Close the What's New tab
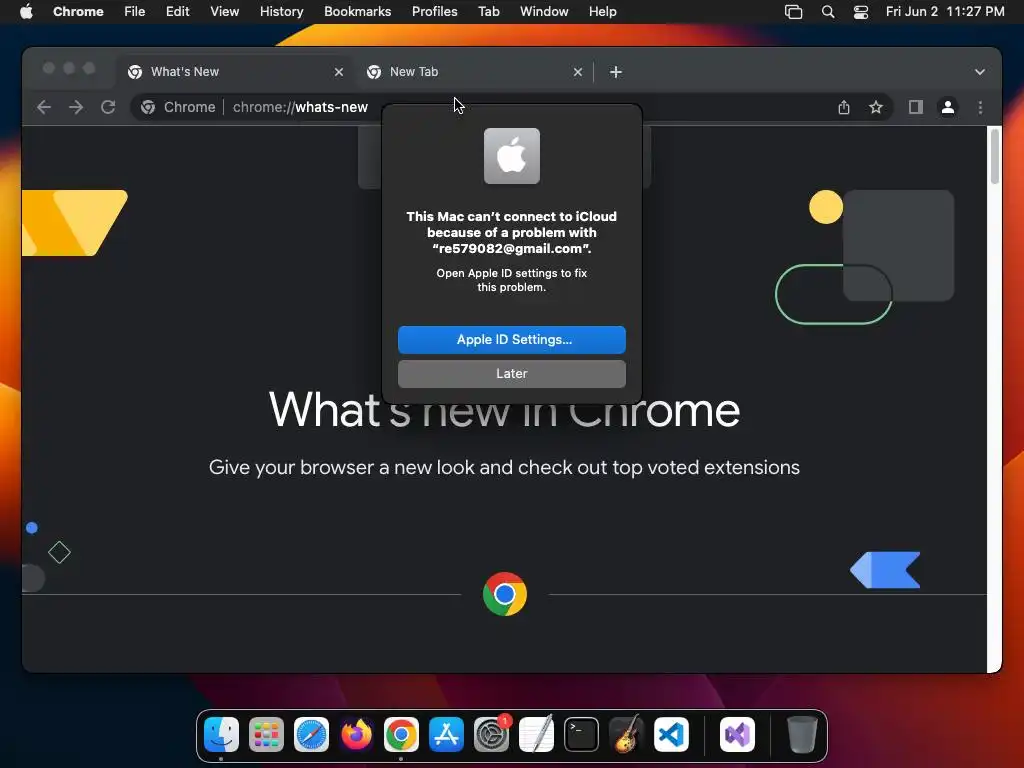The image size is (1024, 768). [x=338, y=72]
